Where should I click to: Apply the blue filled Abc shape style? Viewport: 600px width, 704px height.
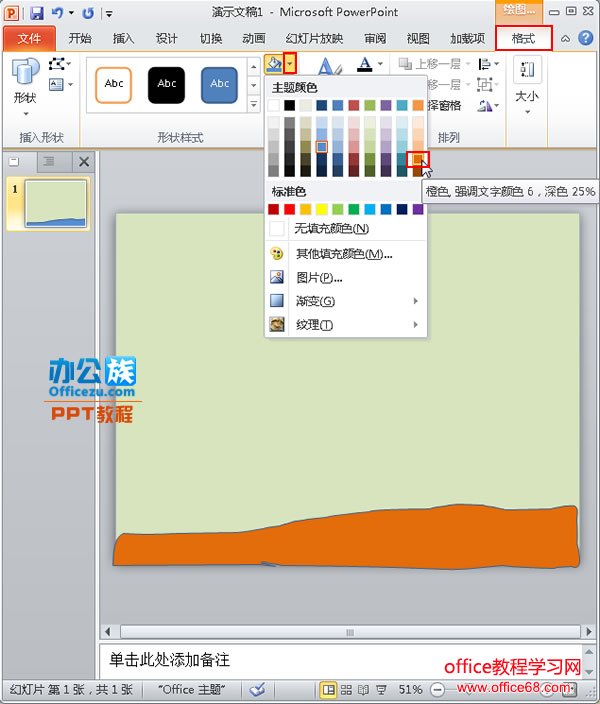tap(220, 85)
